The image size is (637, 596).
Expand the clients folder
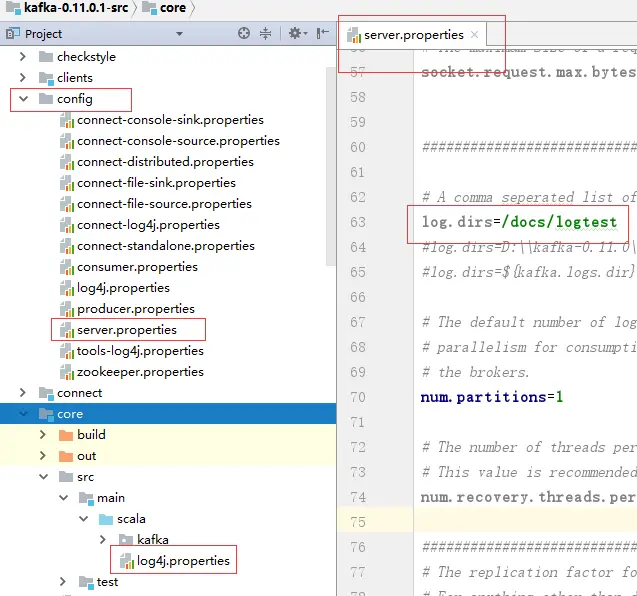pos(23,78)
